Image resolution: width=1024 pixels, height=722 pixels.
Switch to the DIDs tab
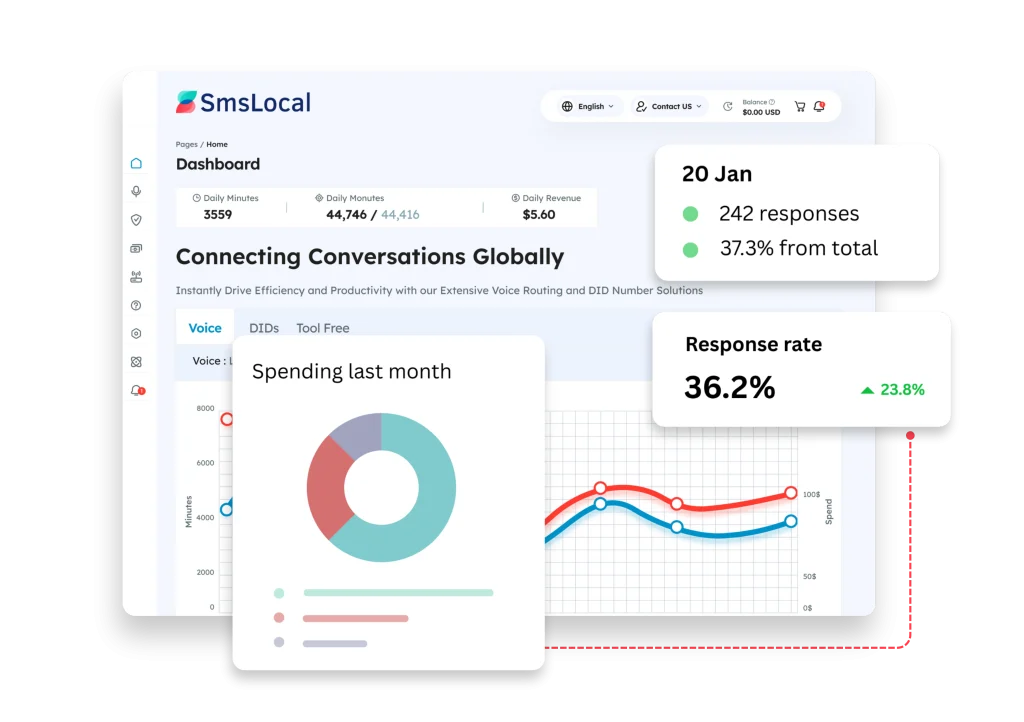pyautogui.click(x=264, y=328)
